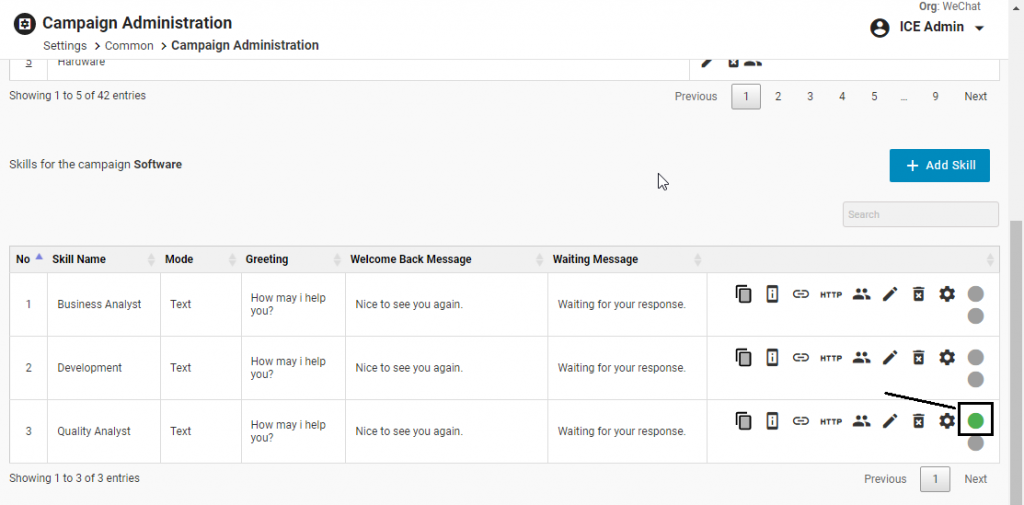Open agents icon for Development skill
The image size is (1024, 505).
[861, 357]
